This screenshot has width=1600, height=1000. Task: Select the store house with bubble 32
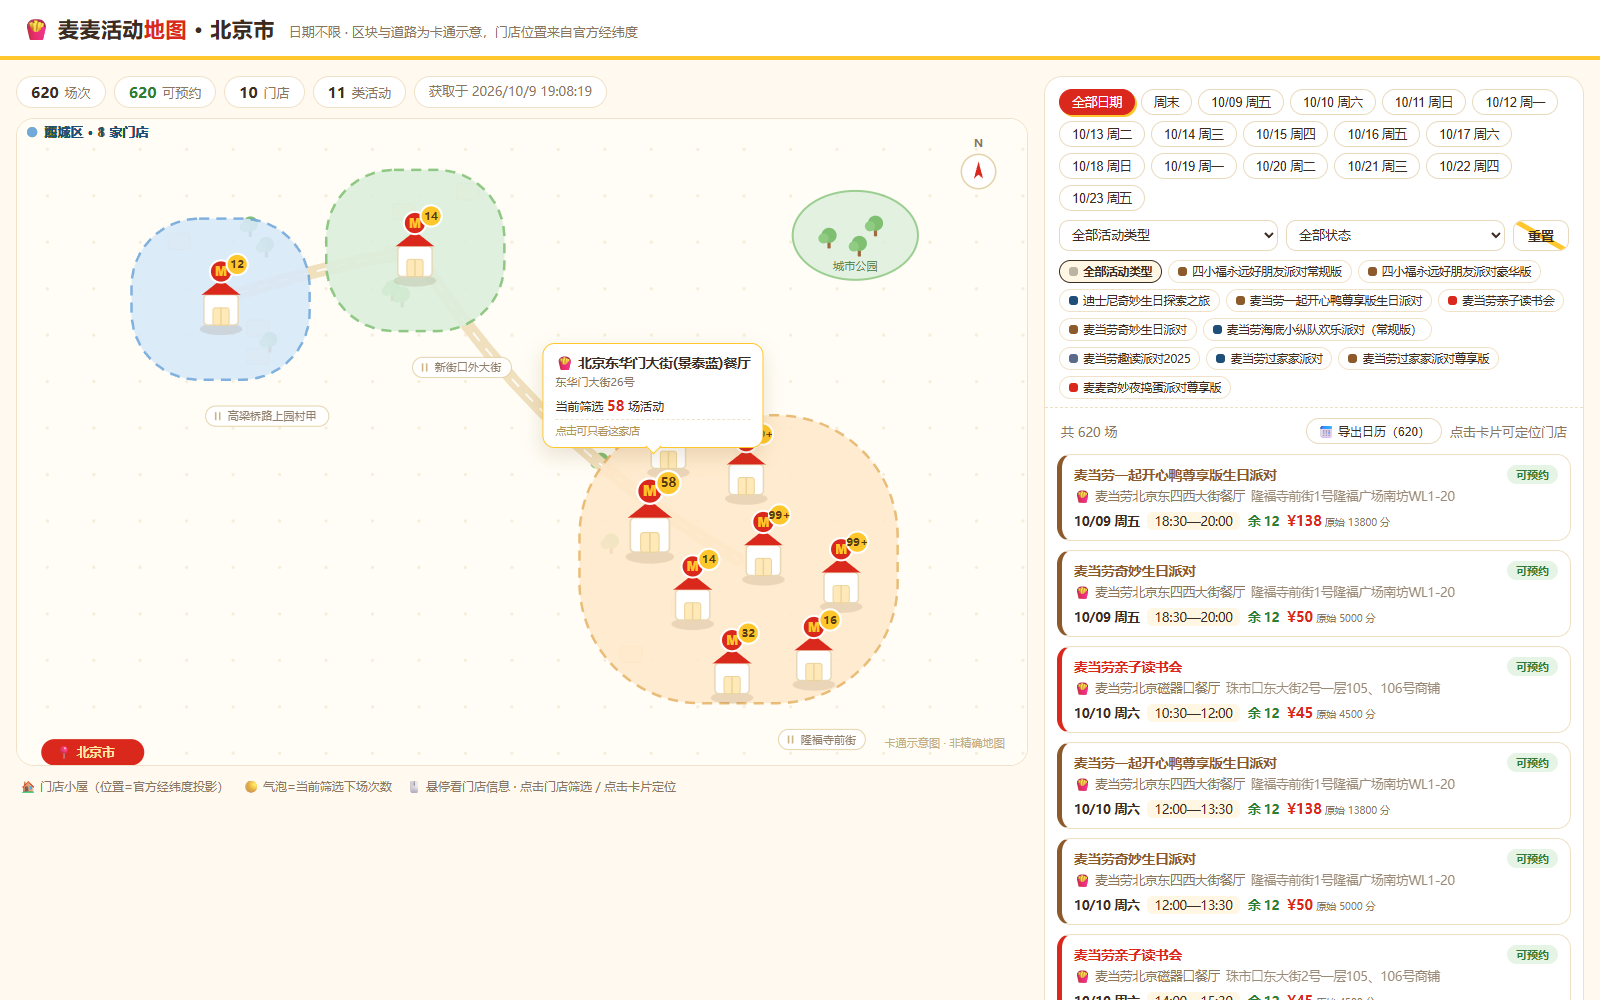732,664
